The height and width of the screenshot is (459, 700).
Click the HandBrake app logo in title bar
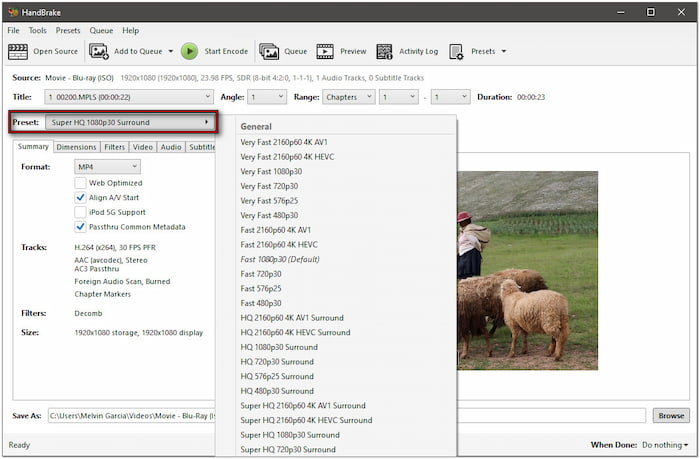[x=13, y=12]
